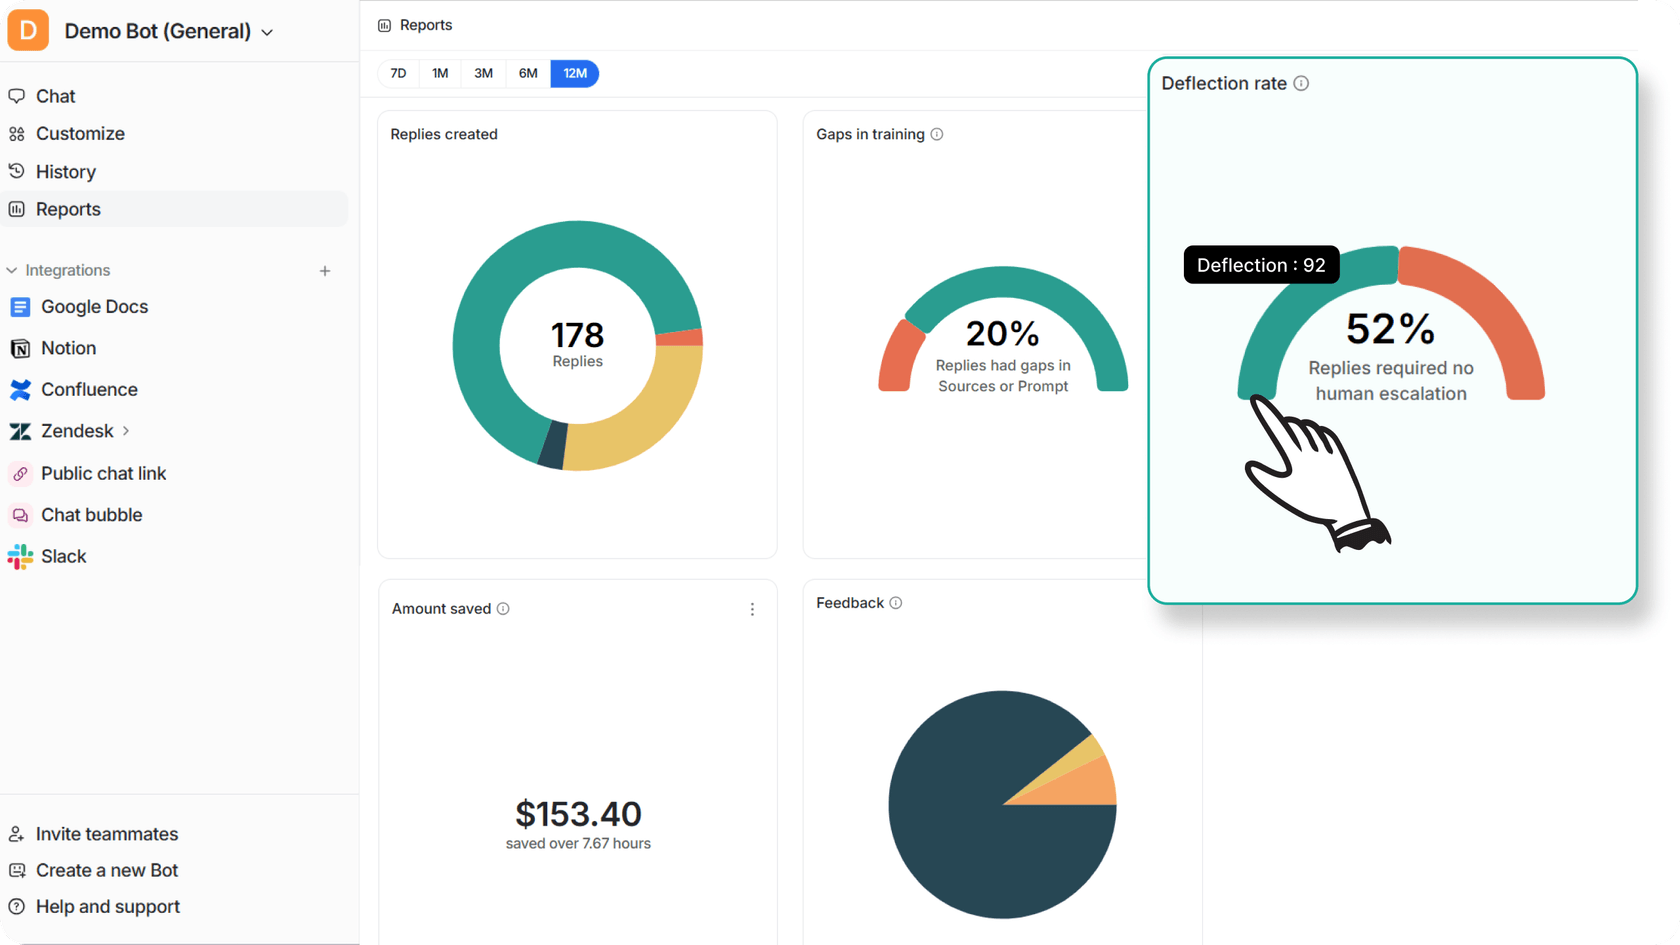Select the Customize icon in the sidebar
Image resolution: width=1680 pixels, height=945 pixels.
(17, 133)
